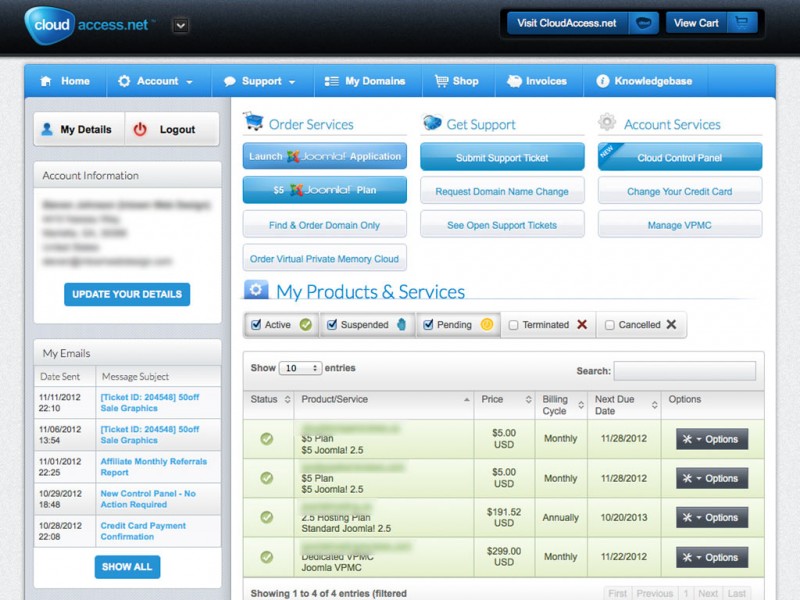Click the Invoices icon in navigation bar
The image size is (800, 600).
(514, 81)
